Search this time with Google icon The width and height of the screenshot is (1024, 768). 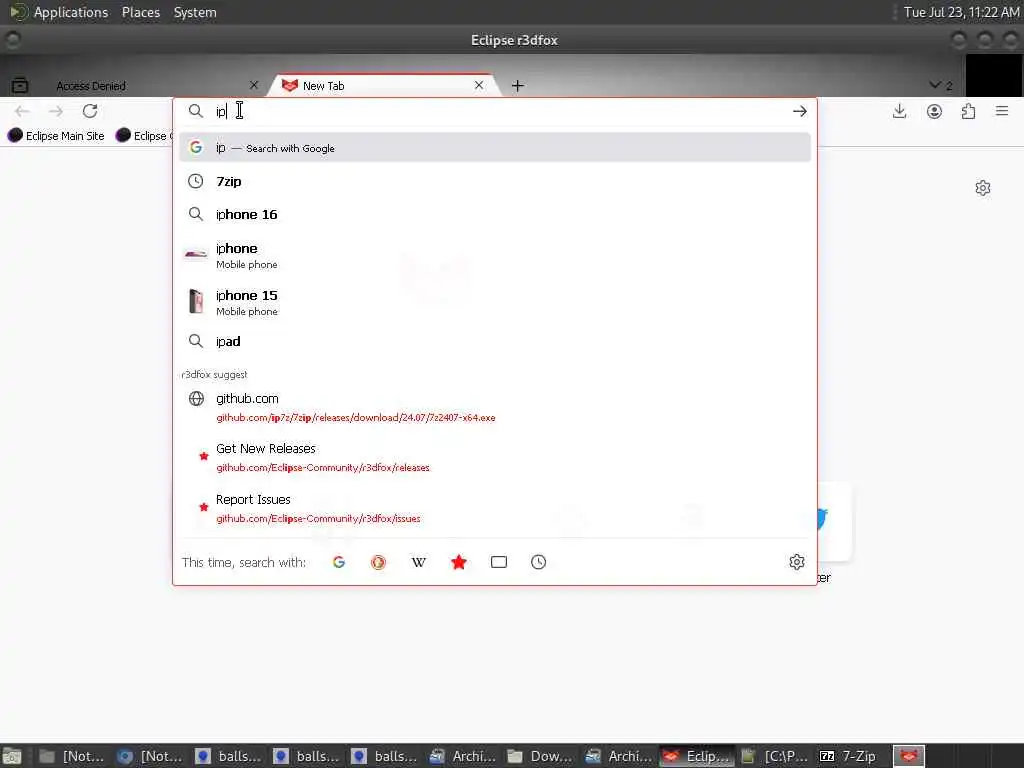click(338, 562)
